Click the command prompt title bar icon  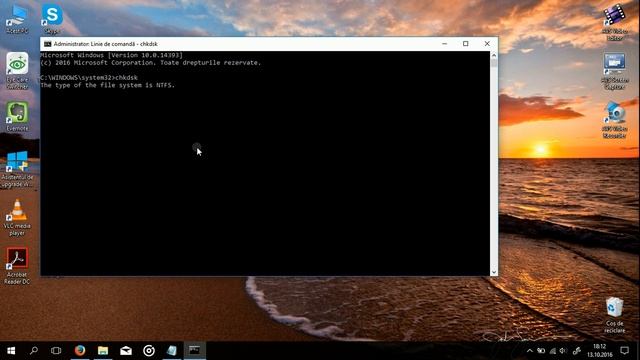point(47,44)
